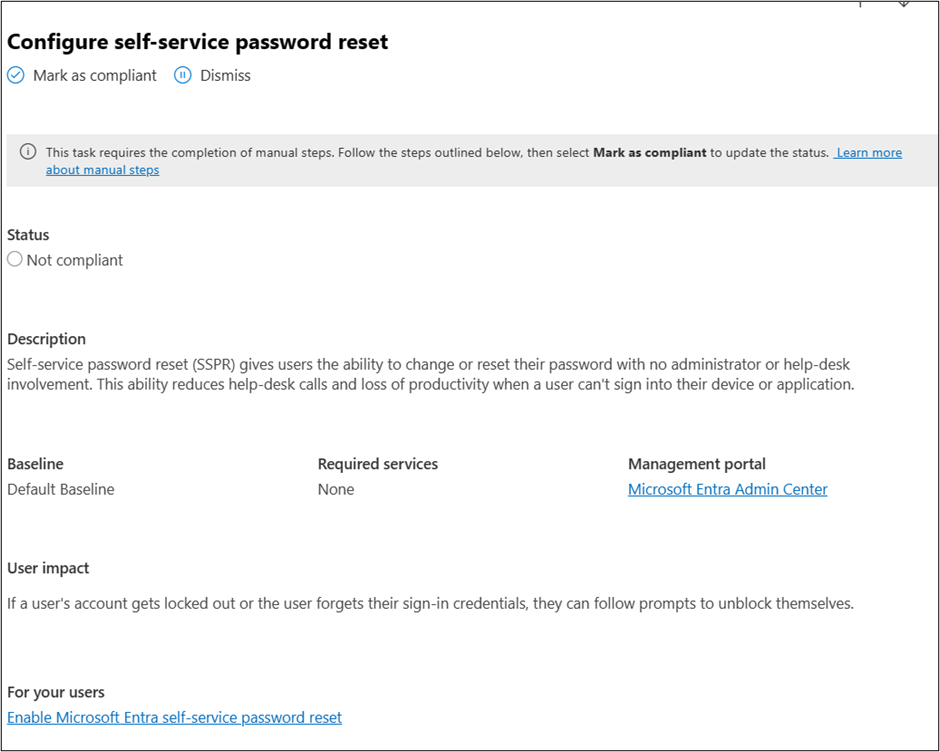Select the Not compliant status circle
The image size is (940, 752).
[15, 260]
